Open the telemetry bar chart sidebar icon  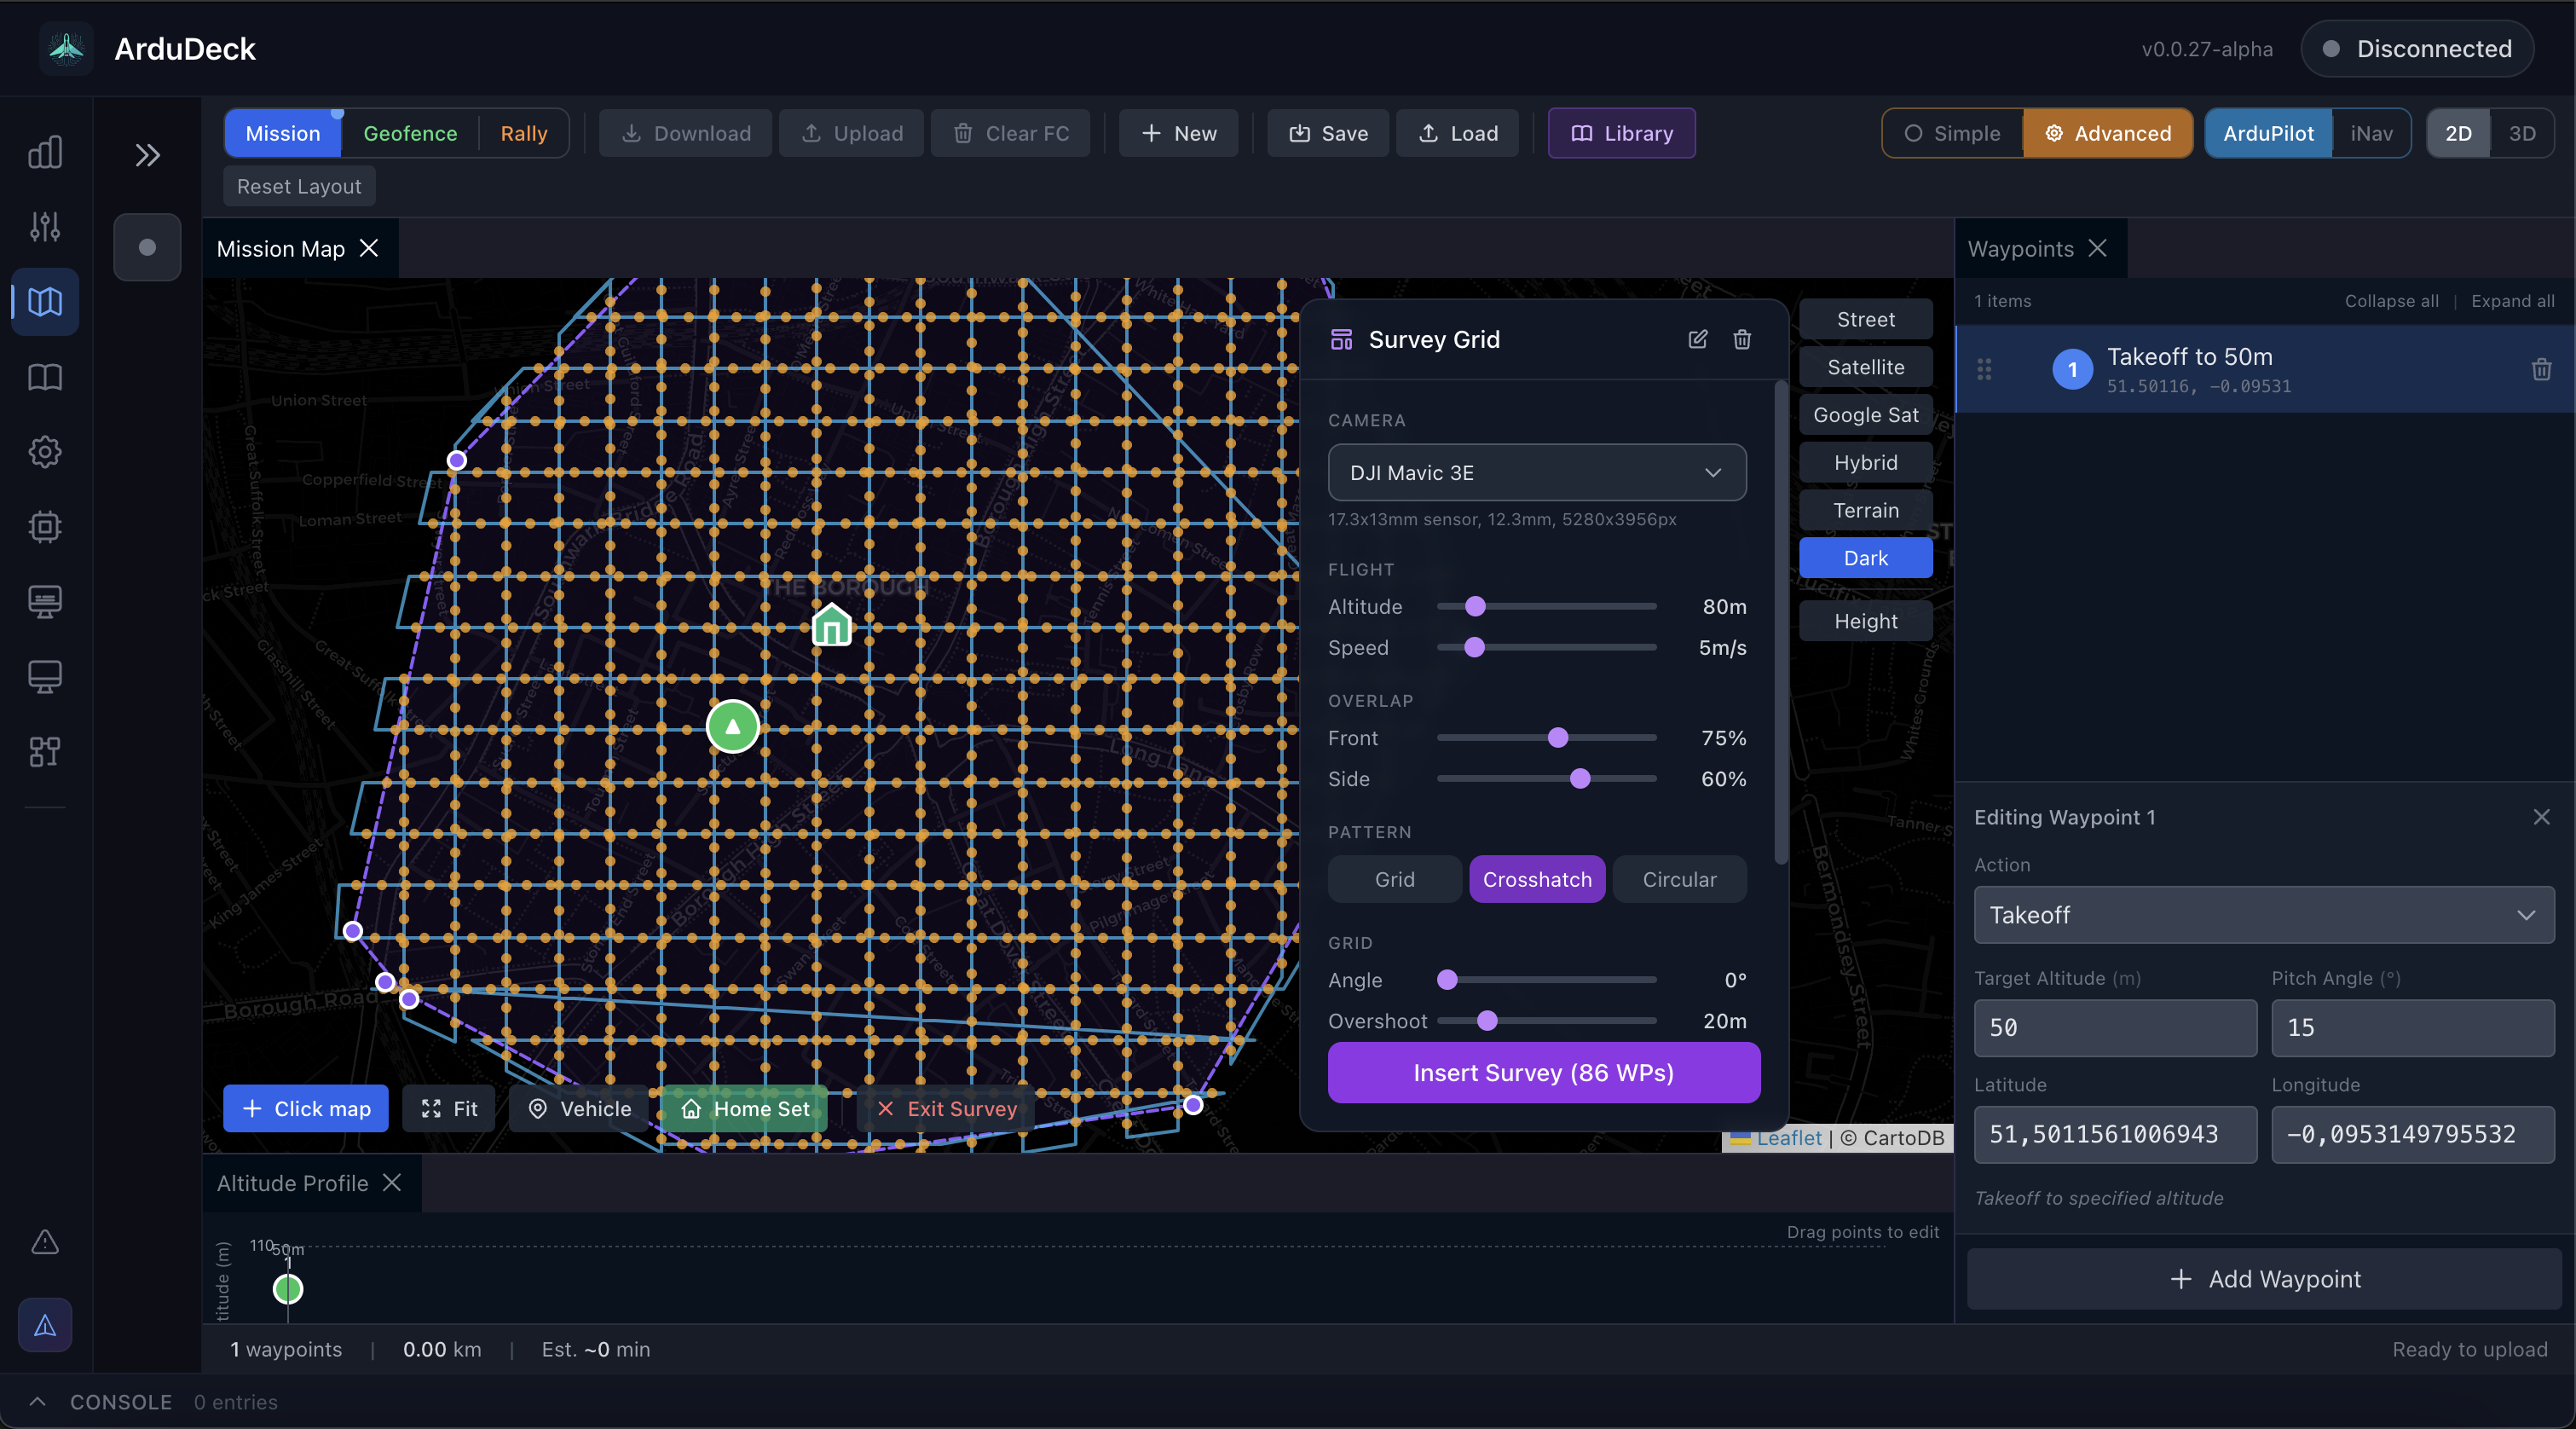(45, 152)
